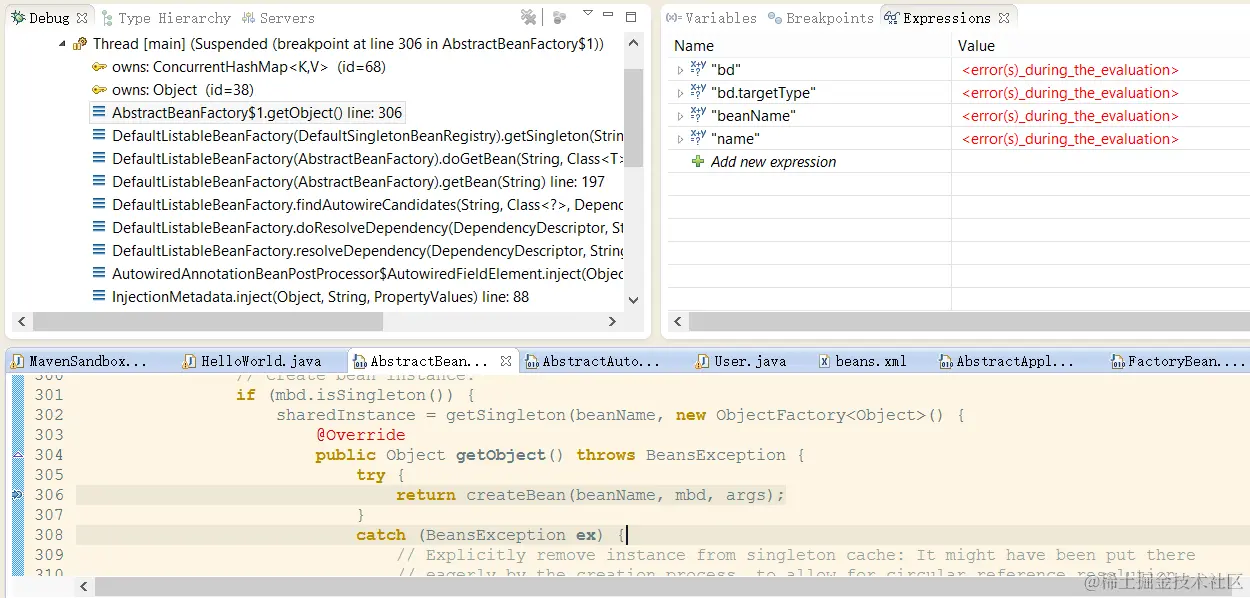
Task: Collapse the Thread [main] tree node
Action: coord(62,44)
